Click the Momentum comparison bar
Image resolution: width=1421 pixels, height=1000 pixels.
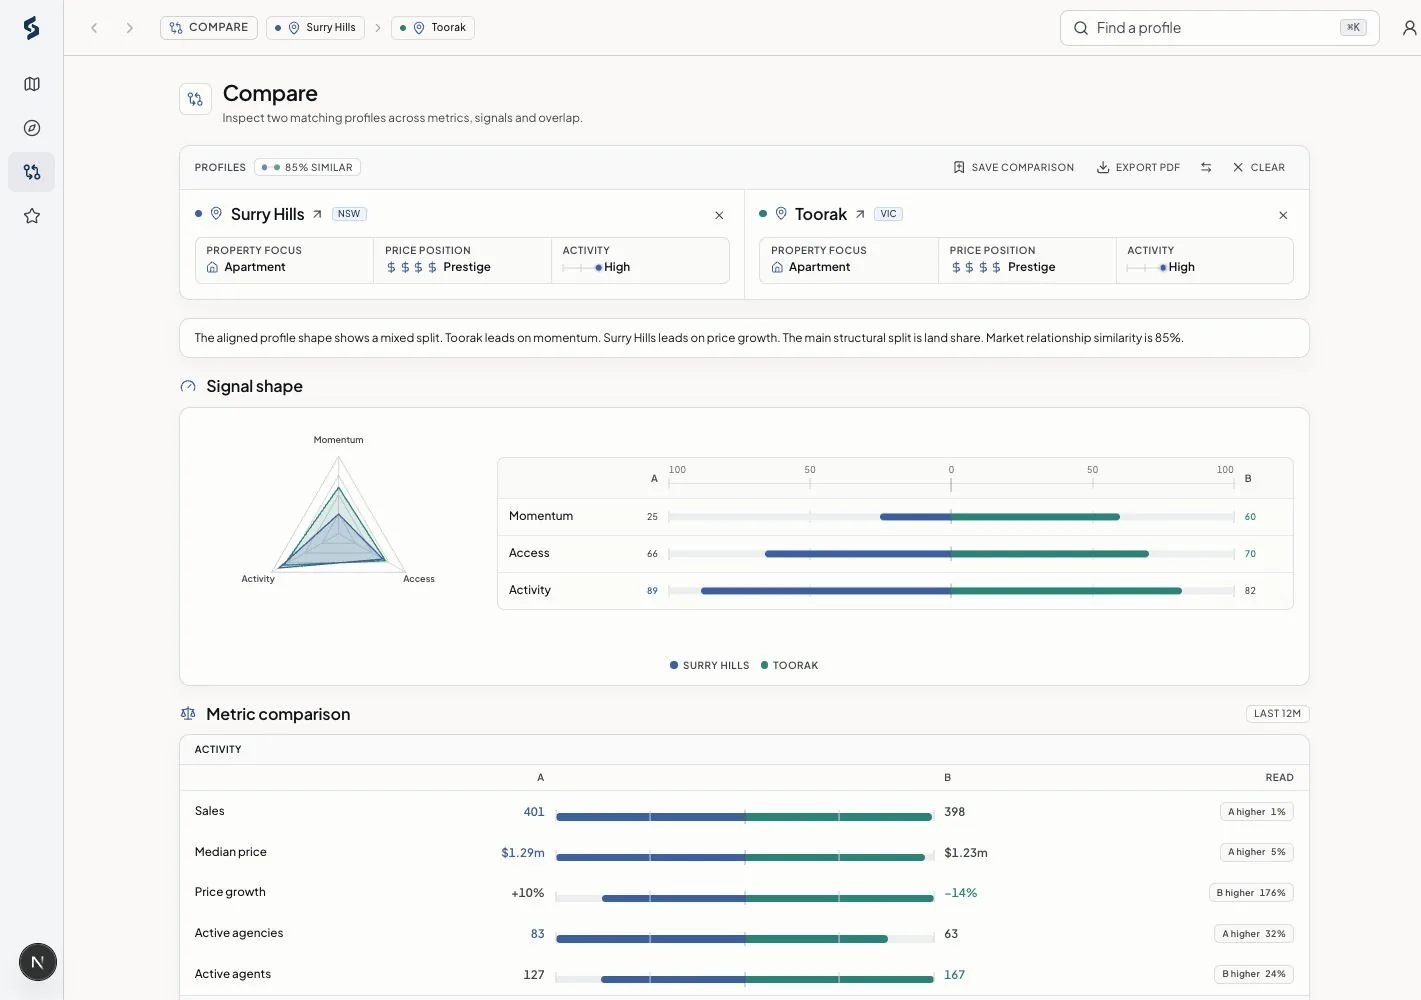pos(951,517)
